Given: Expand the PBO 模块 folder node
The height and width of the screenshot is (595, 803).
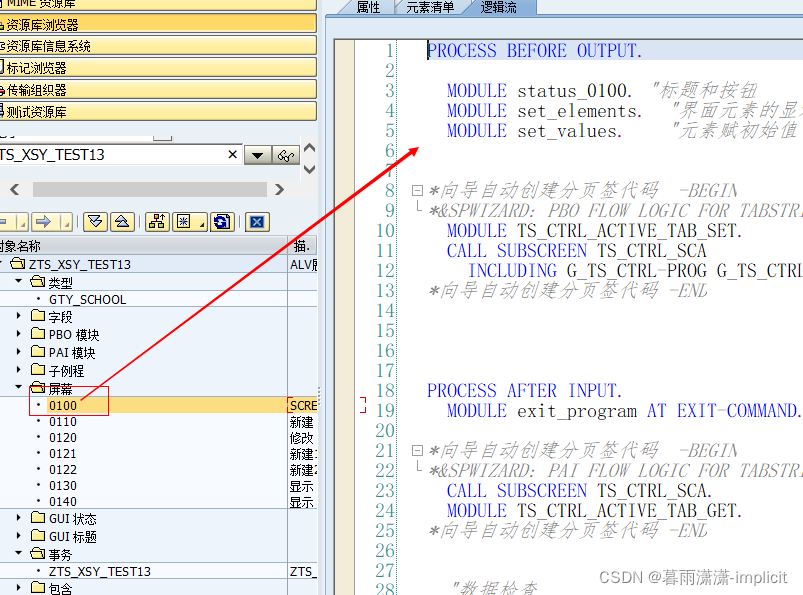Looking at the screenshot, I should [19, 334].
